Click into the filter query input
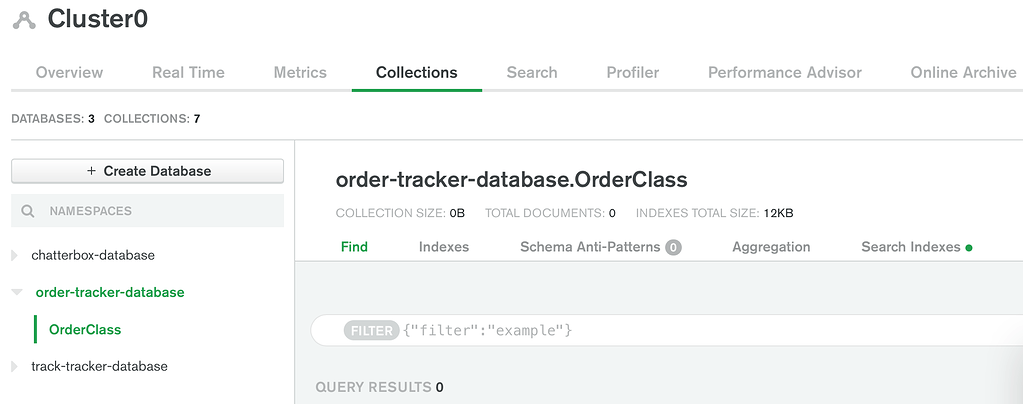This screenshot has height=404, width=1023. pyautogui.click(x=700, y=330)
